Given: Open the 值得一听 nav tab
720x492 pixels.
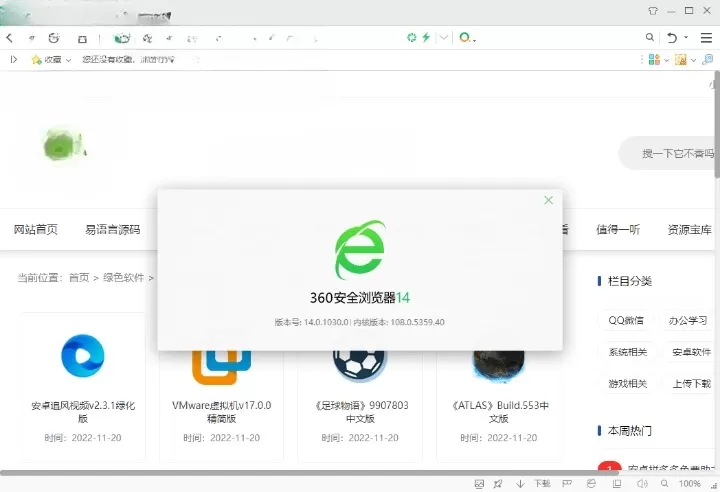Looking at the screenshot, I should tap(618, 229).
